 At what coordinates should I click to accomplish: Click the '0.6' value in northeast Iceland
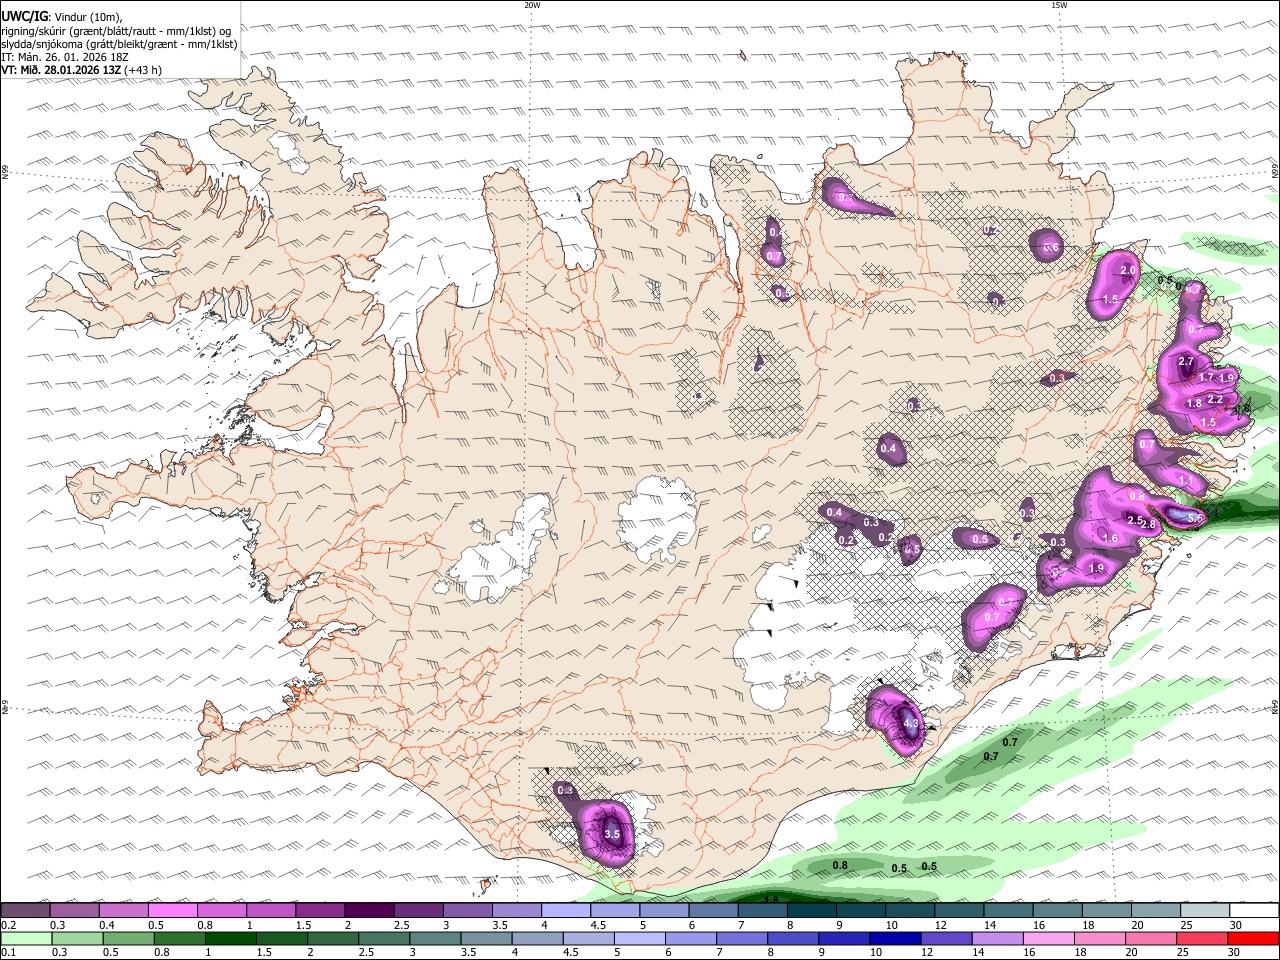[1051, 248]
